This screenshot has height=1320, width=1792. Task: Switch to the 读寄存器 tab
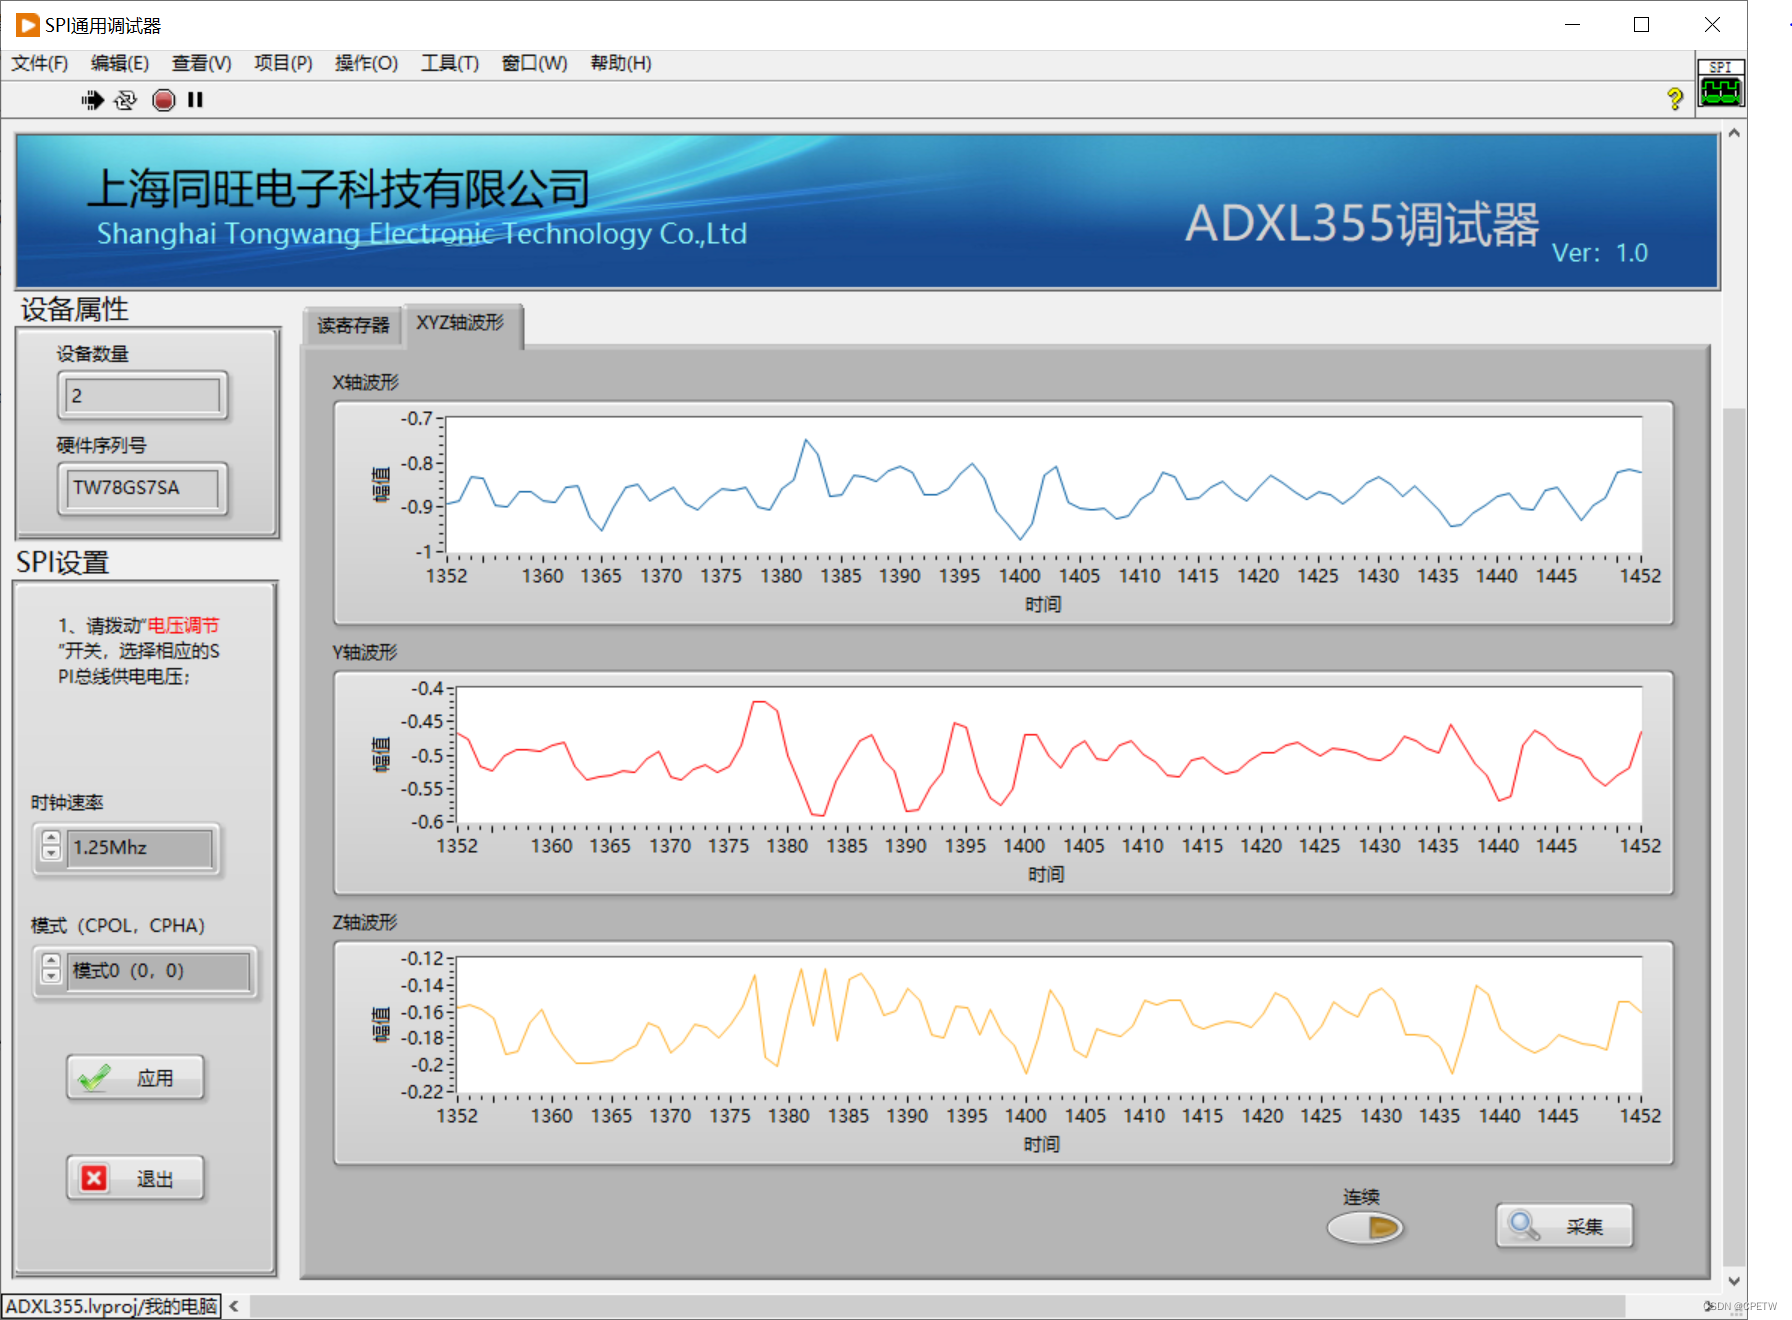[352, 324]
